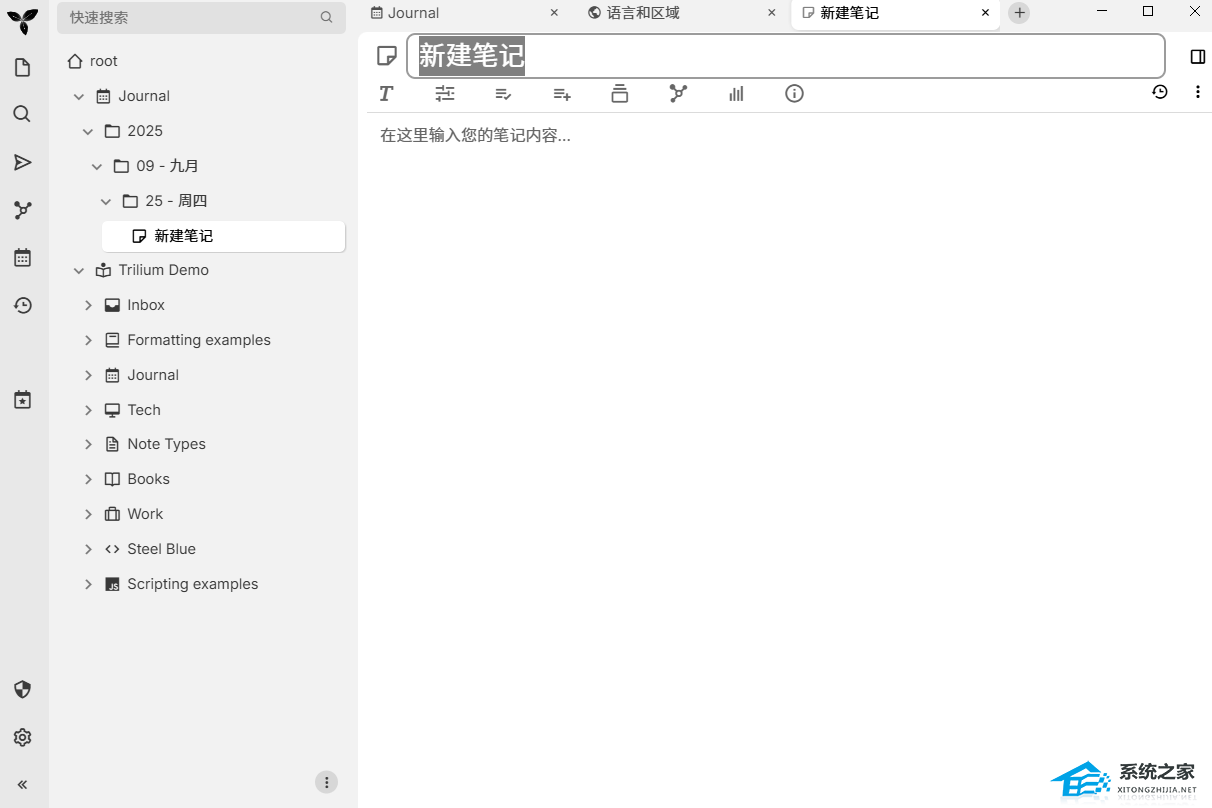Open recent changes history launcher icon

22,305
